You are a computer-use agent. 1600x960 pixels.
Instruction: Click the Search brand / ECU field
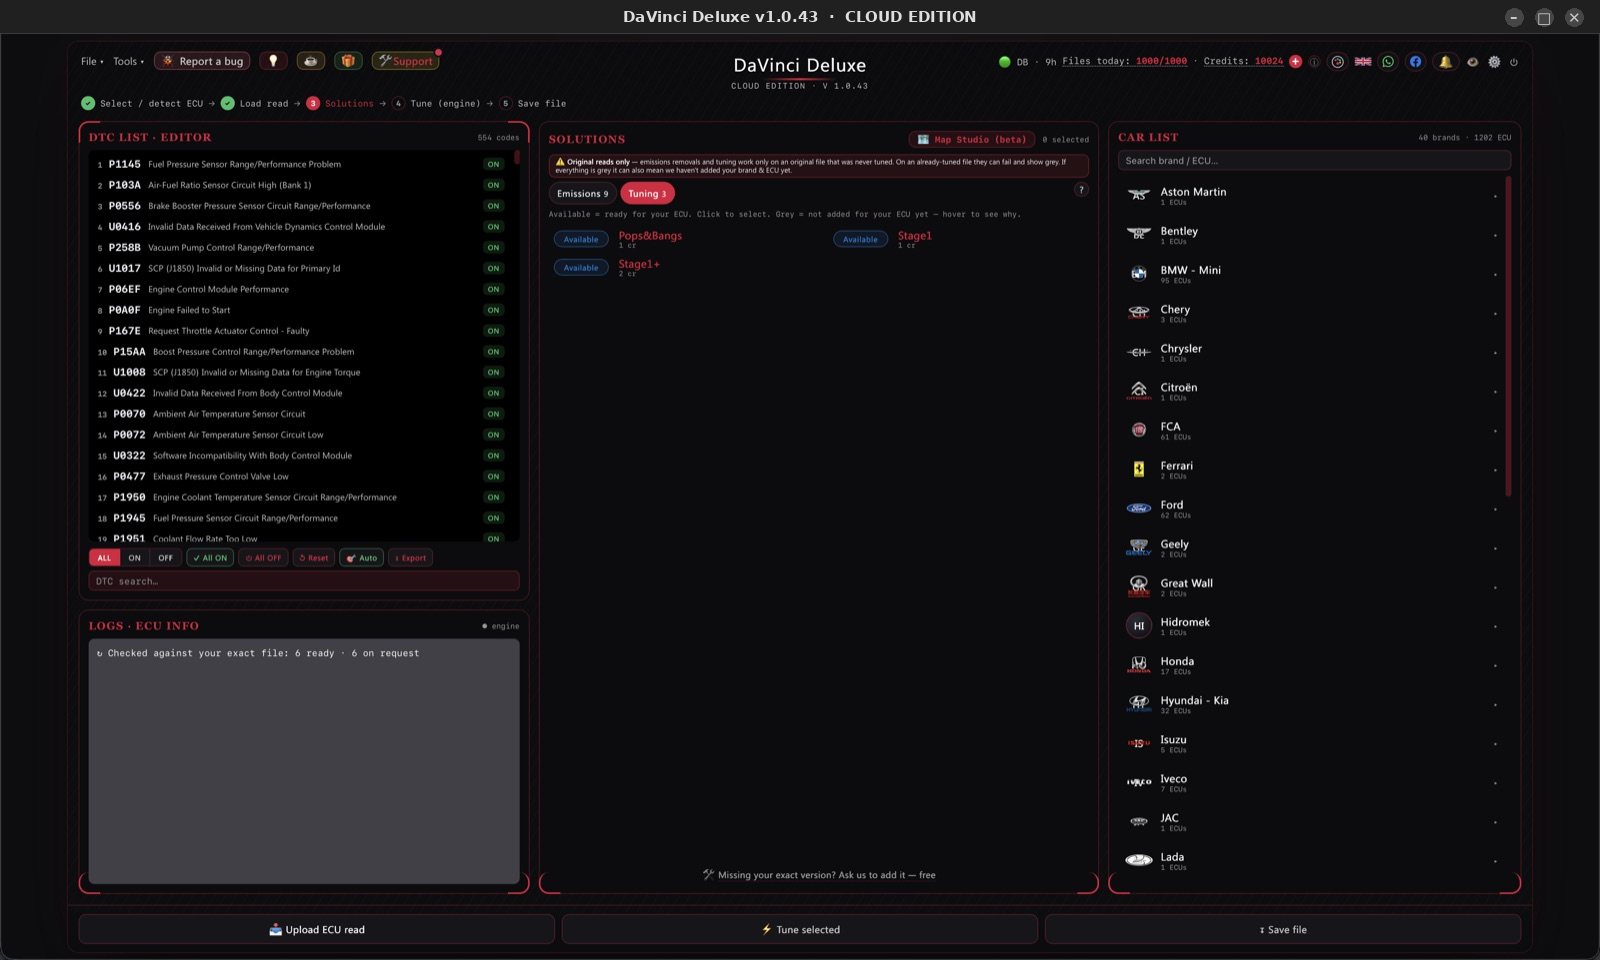[x=1314, y=160]
